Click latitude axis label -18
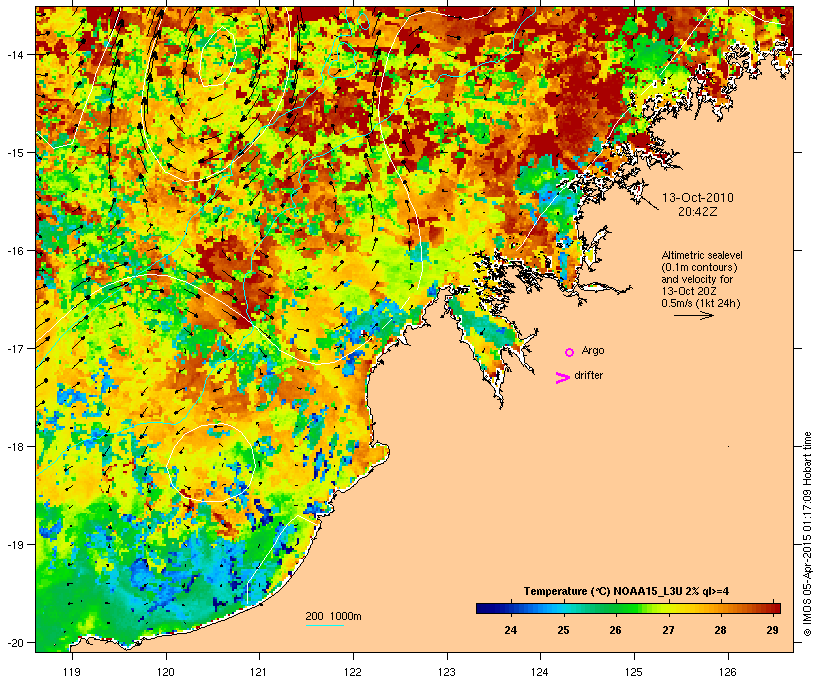Image resolution: width=820 pixels, height=680 pixels. coord(15,447)
